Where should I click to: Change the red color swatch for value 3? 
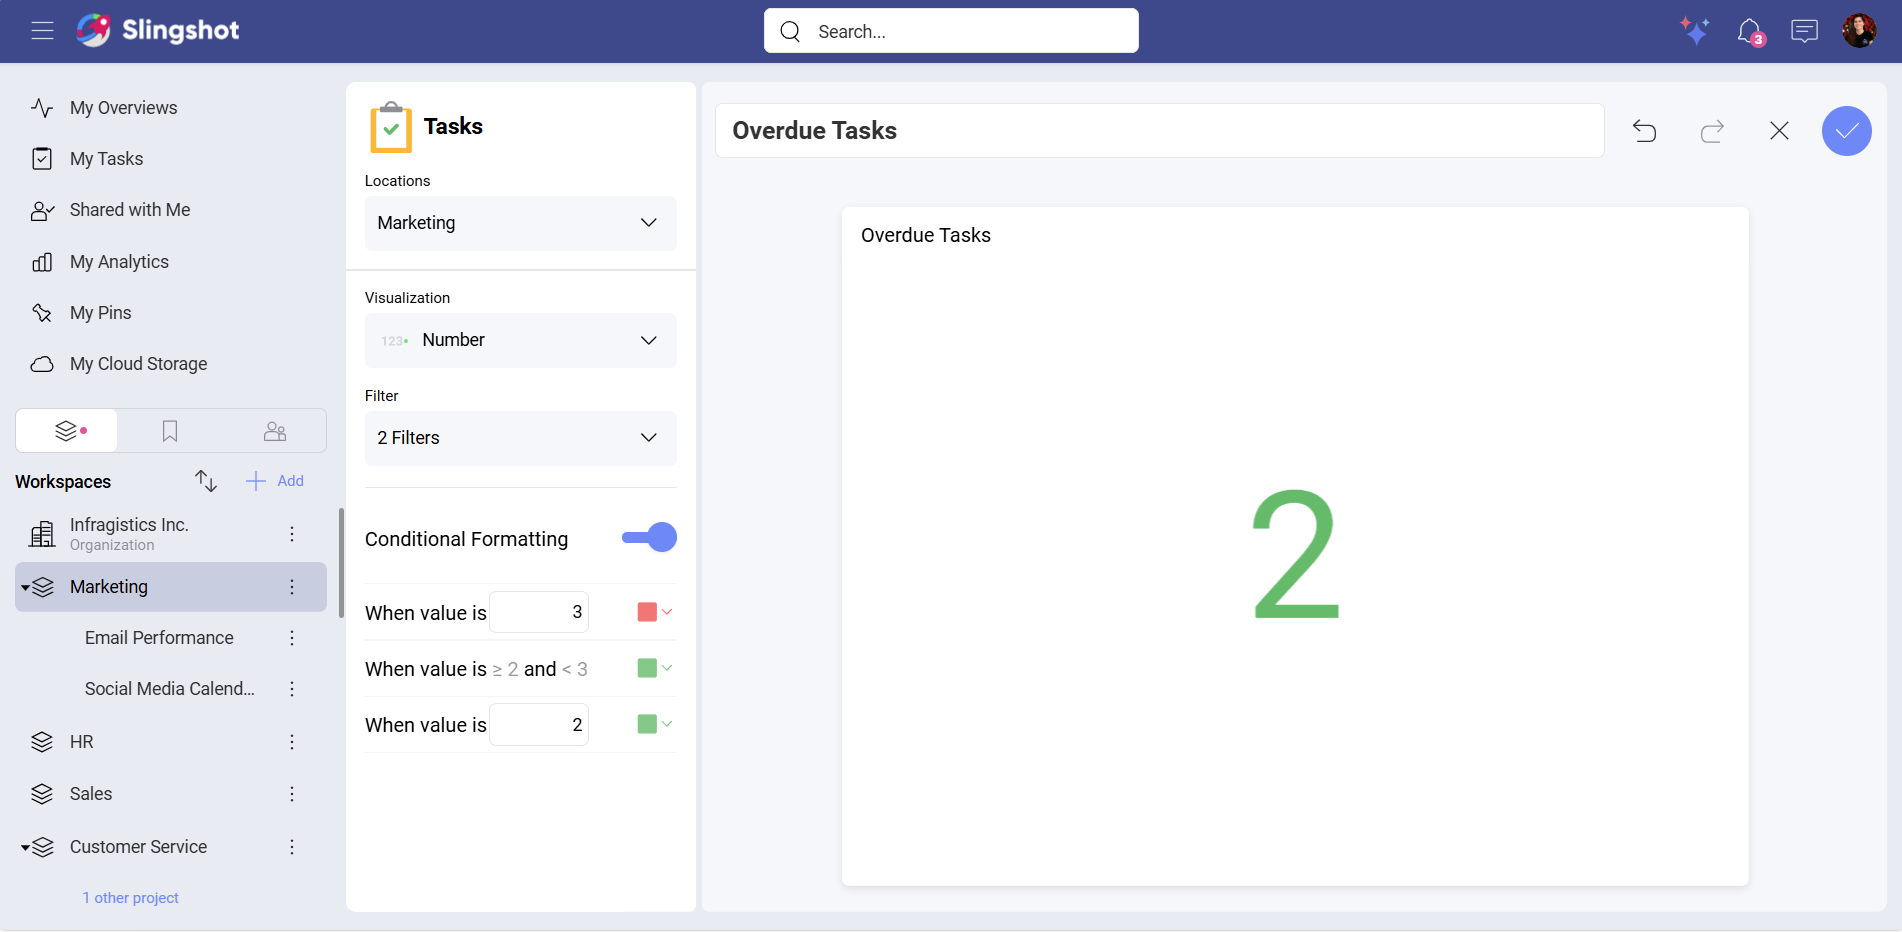(x=653, y=611)
